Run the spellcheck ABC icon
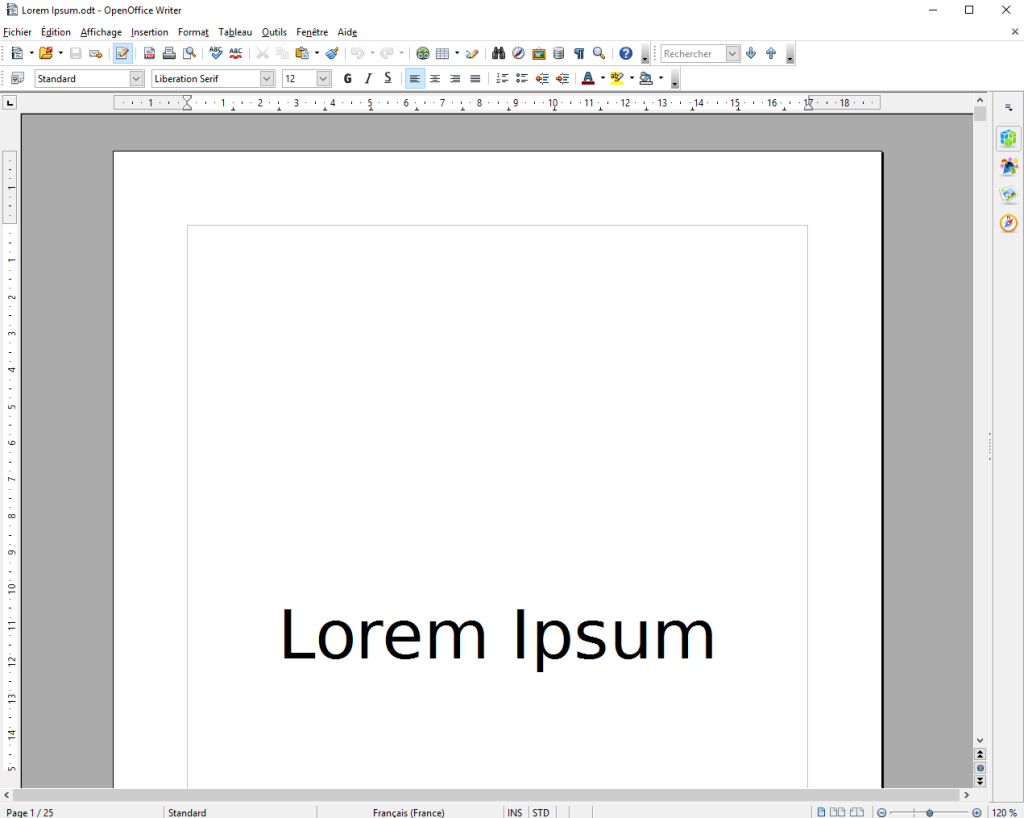Screen dimensions: 1024x818 (x=215, y=54)
